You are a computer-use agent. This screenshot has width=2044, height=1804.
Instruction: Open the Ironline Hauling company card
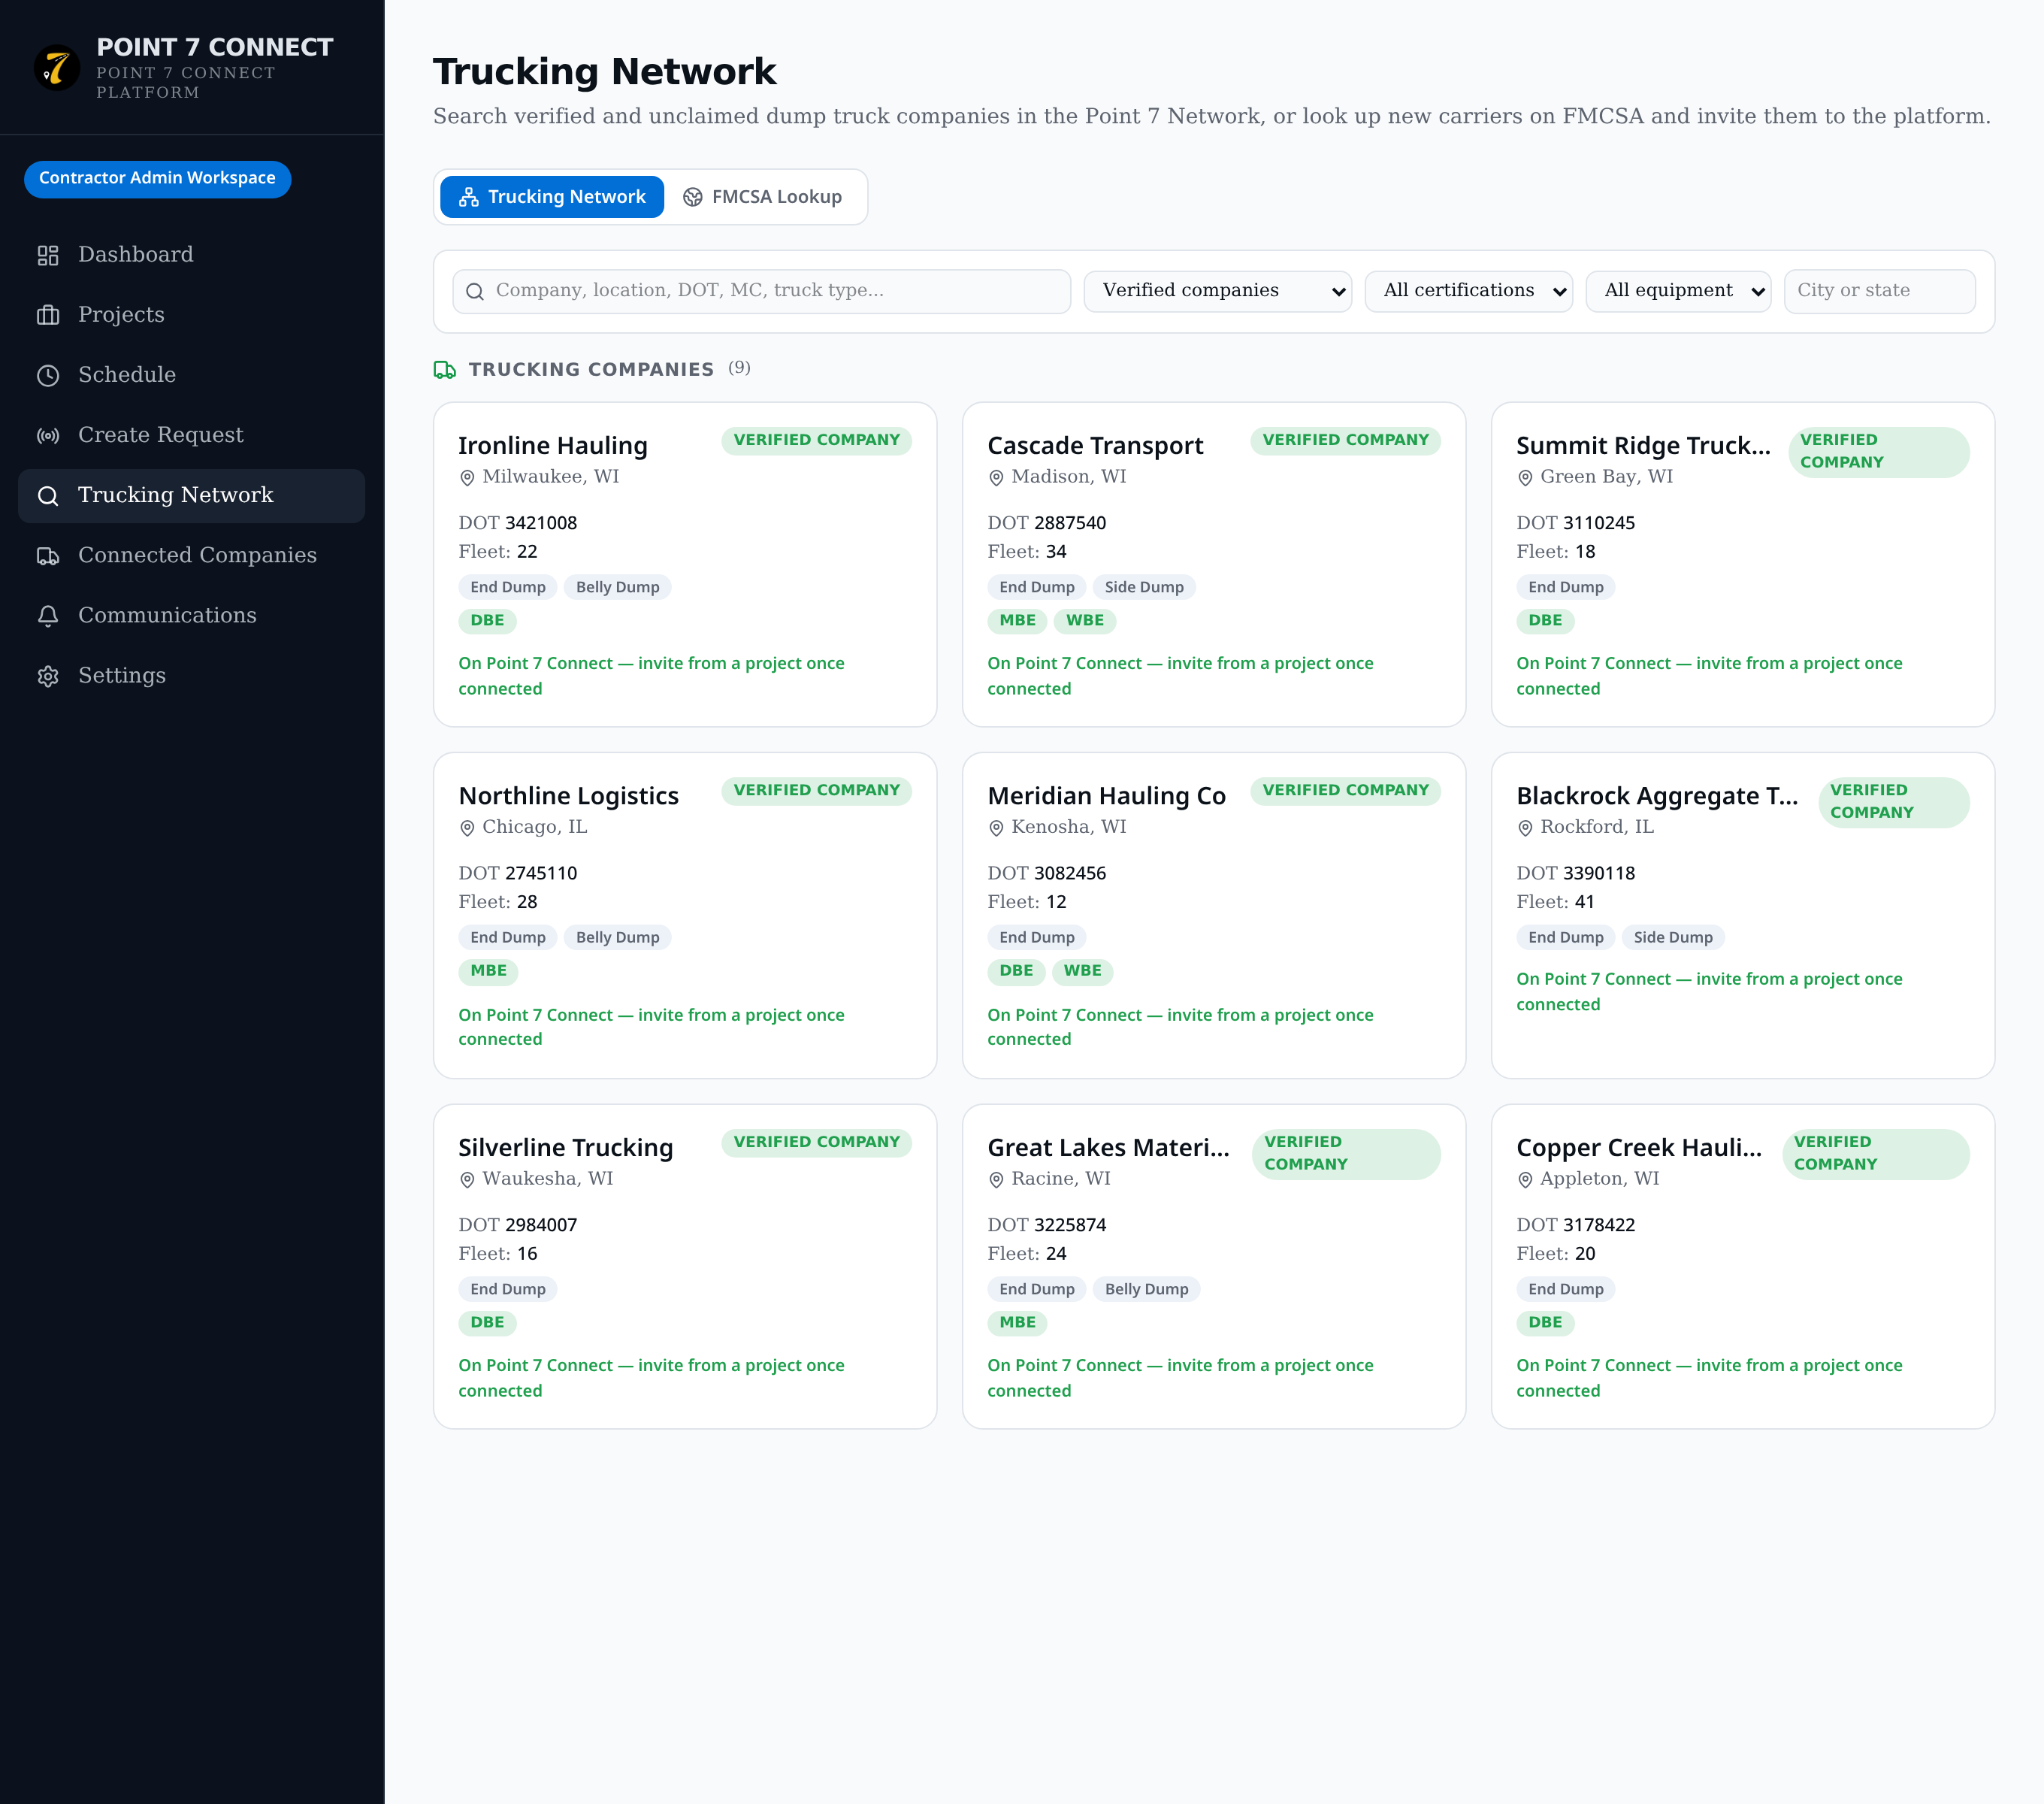point(685,565)
